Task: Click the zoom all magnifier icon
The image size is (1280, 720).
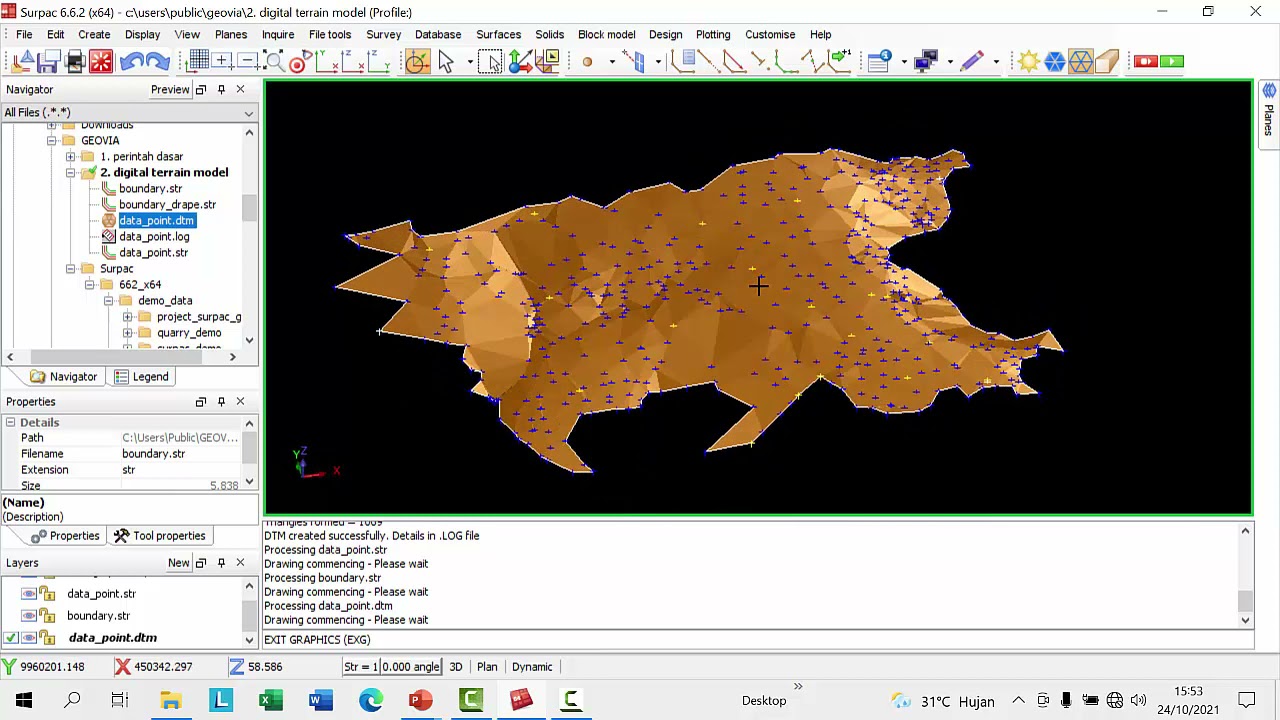Action: 272,62
